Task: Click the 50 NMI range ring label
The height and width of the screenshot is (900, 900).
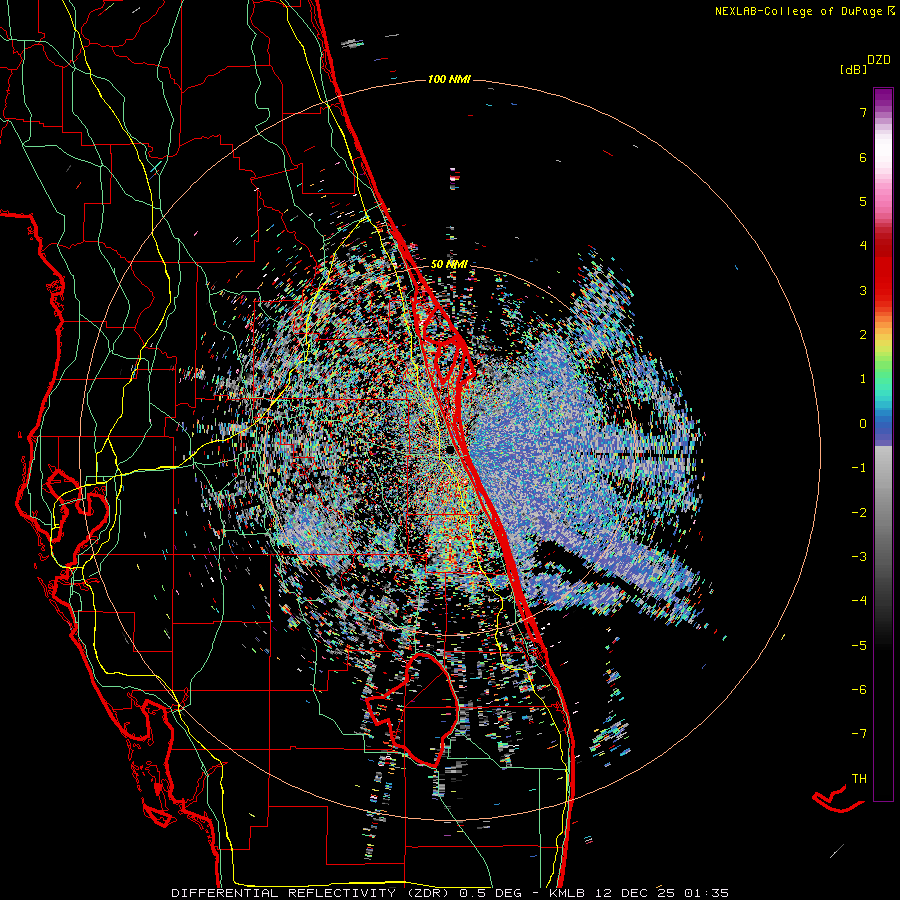Action: point(449,265)
